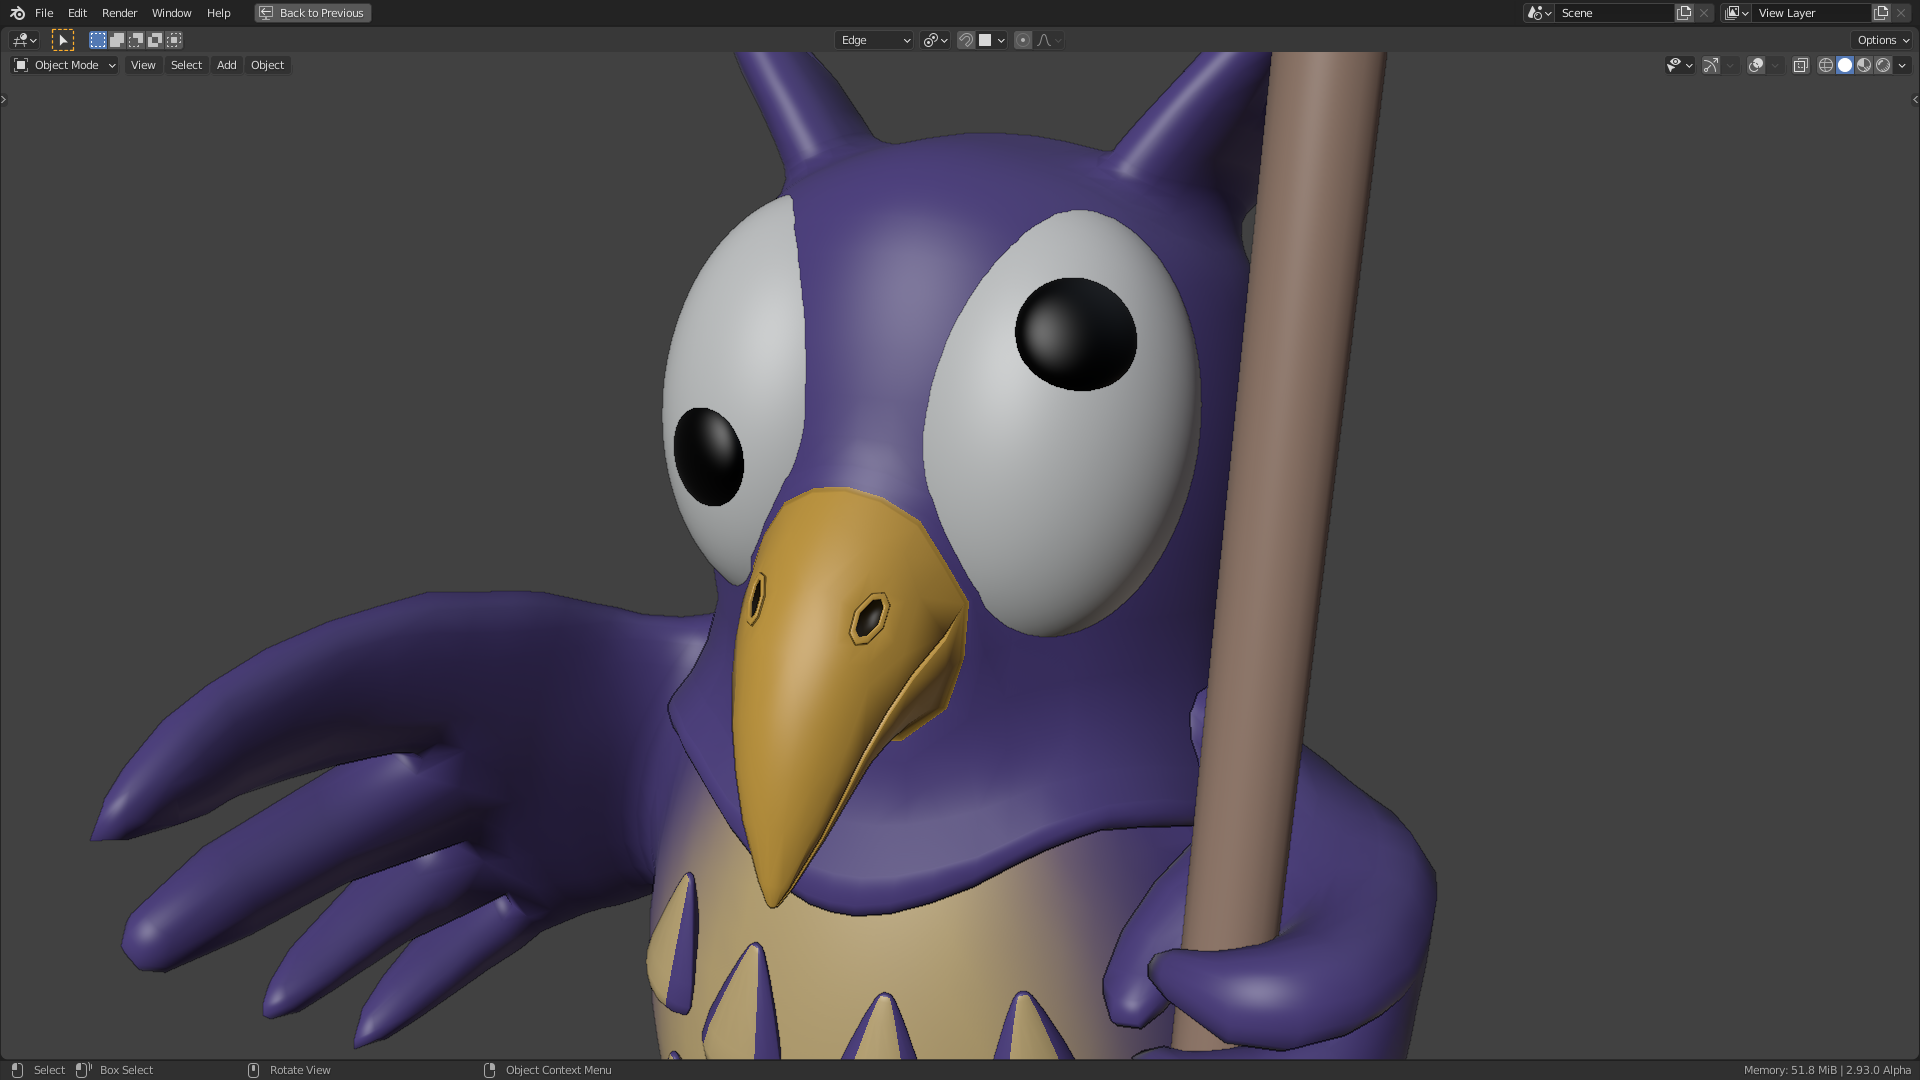Click the Scene name field
Viewport: 1920px width, 1080px height.
tap(1612, 13)
